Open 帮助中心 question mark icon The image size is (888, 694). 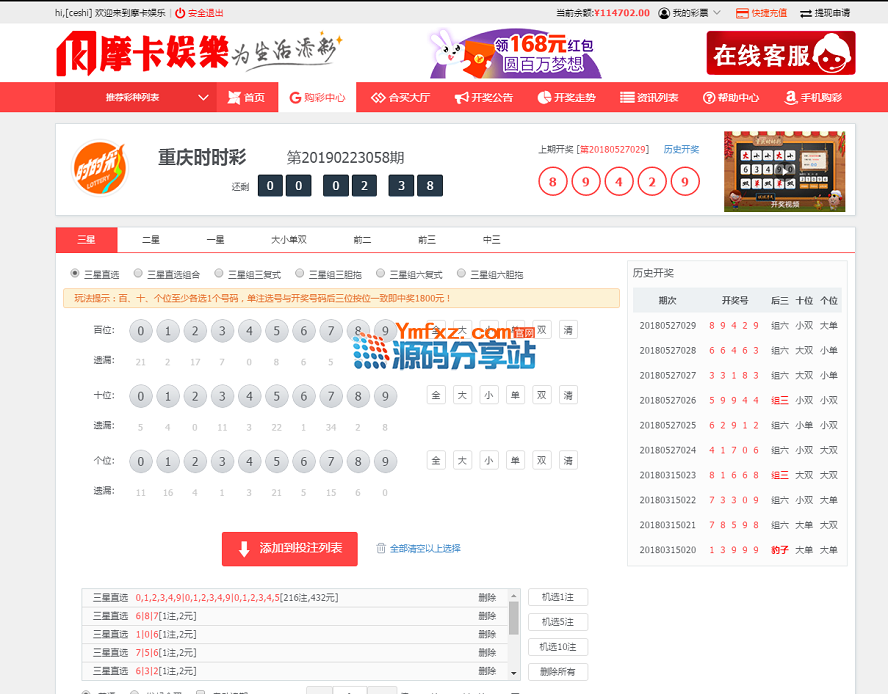[x=709, y=97]
